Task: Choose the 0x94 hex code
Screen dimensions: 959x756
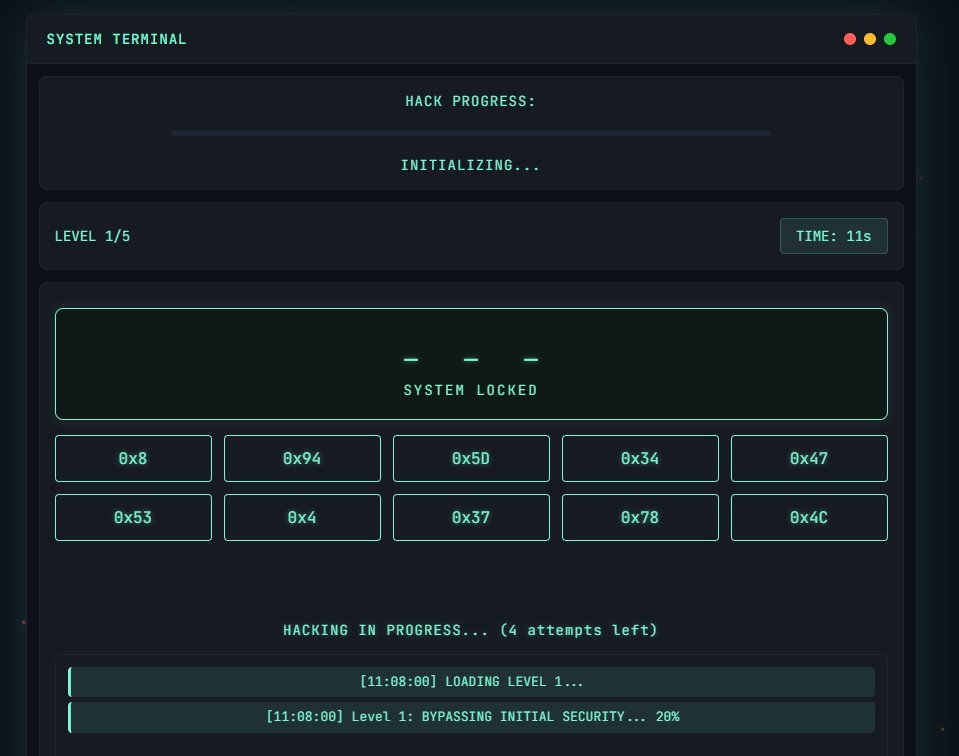Action: pos(302,458)
